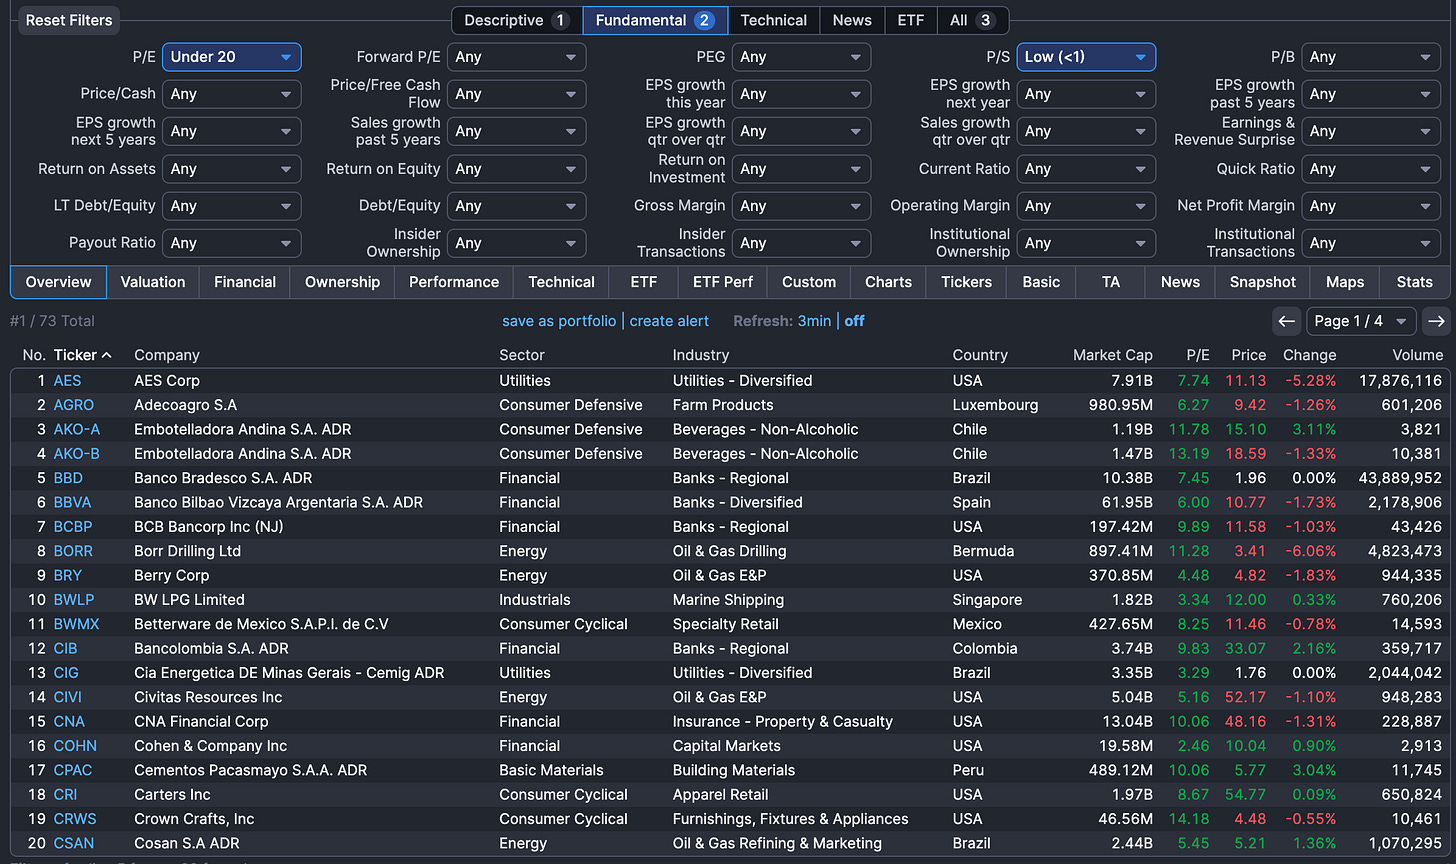Open the Price/Cash dropdown
The width and height of the screenshot is (1456, 864).
tap(231, 94)
